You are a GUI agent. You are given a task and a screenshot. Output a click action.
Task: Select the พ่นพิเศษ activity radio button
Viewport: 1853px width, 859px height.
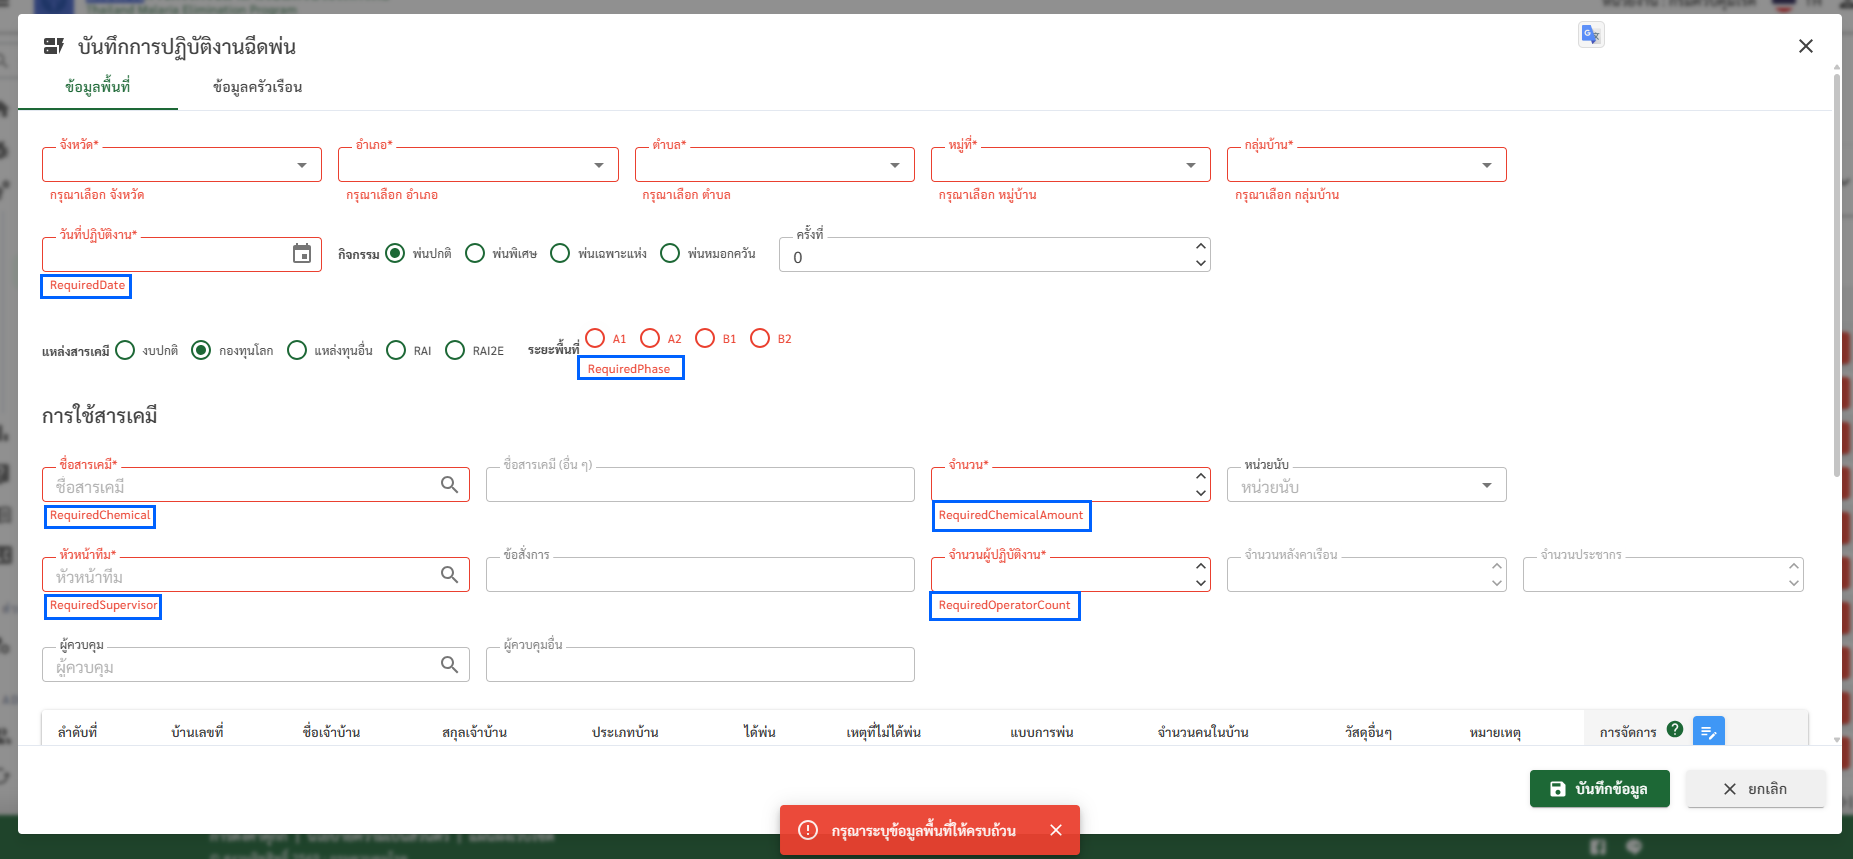[x=476, y=253]
